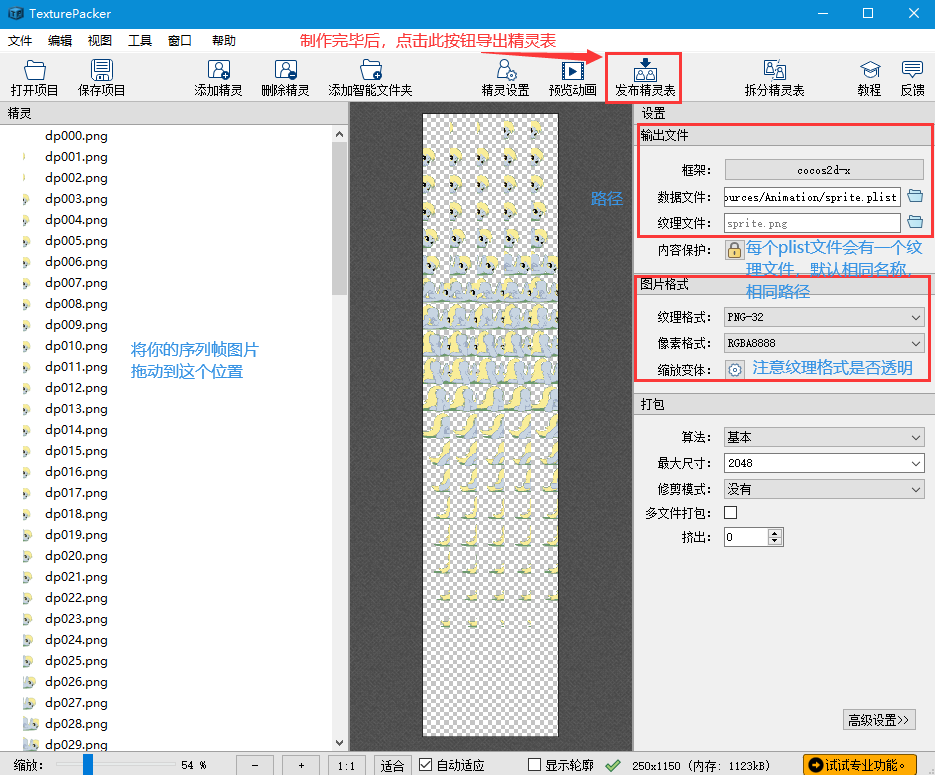This screenshot has height=775, width=935.
Task: Increase the 挤出 value with up arrow
Action: pos(775,533)
